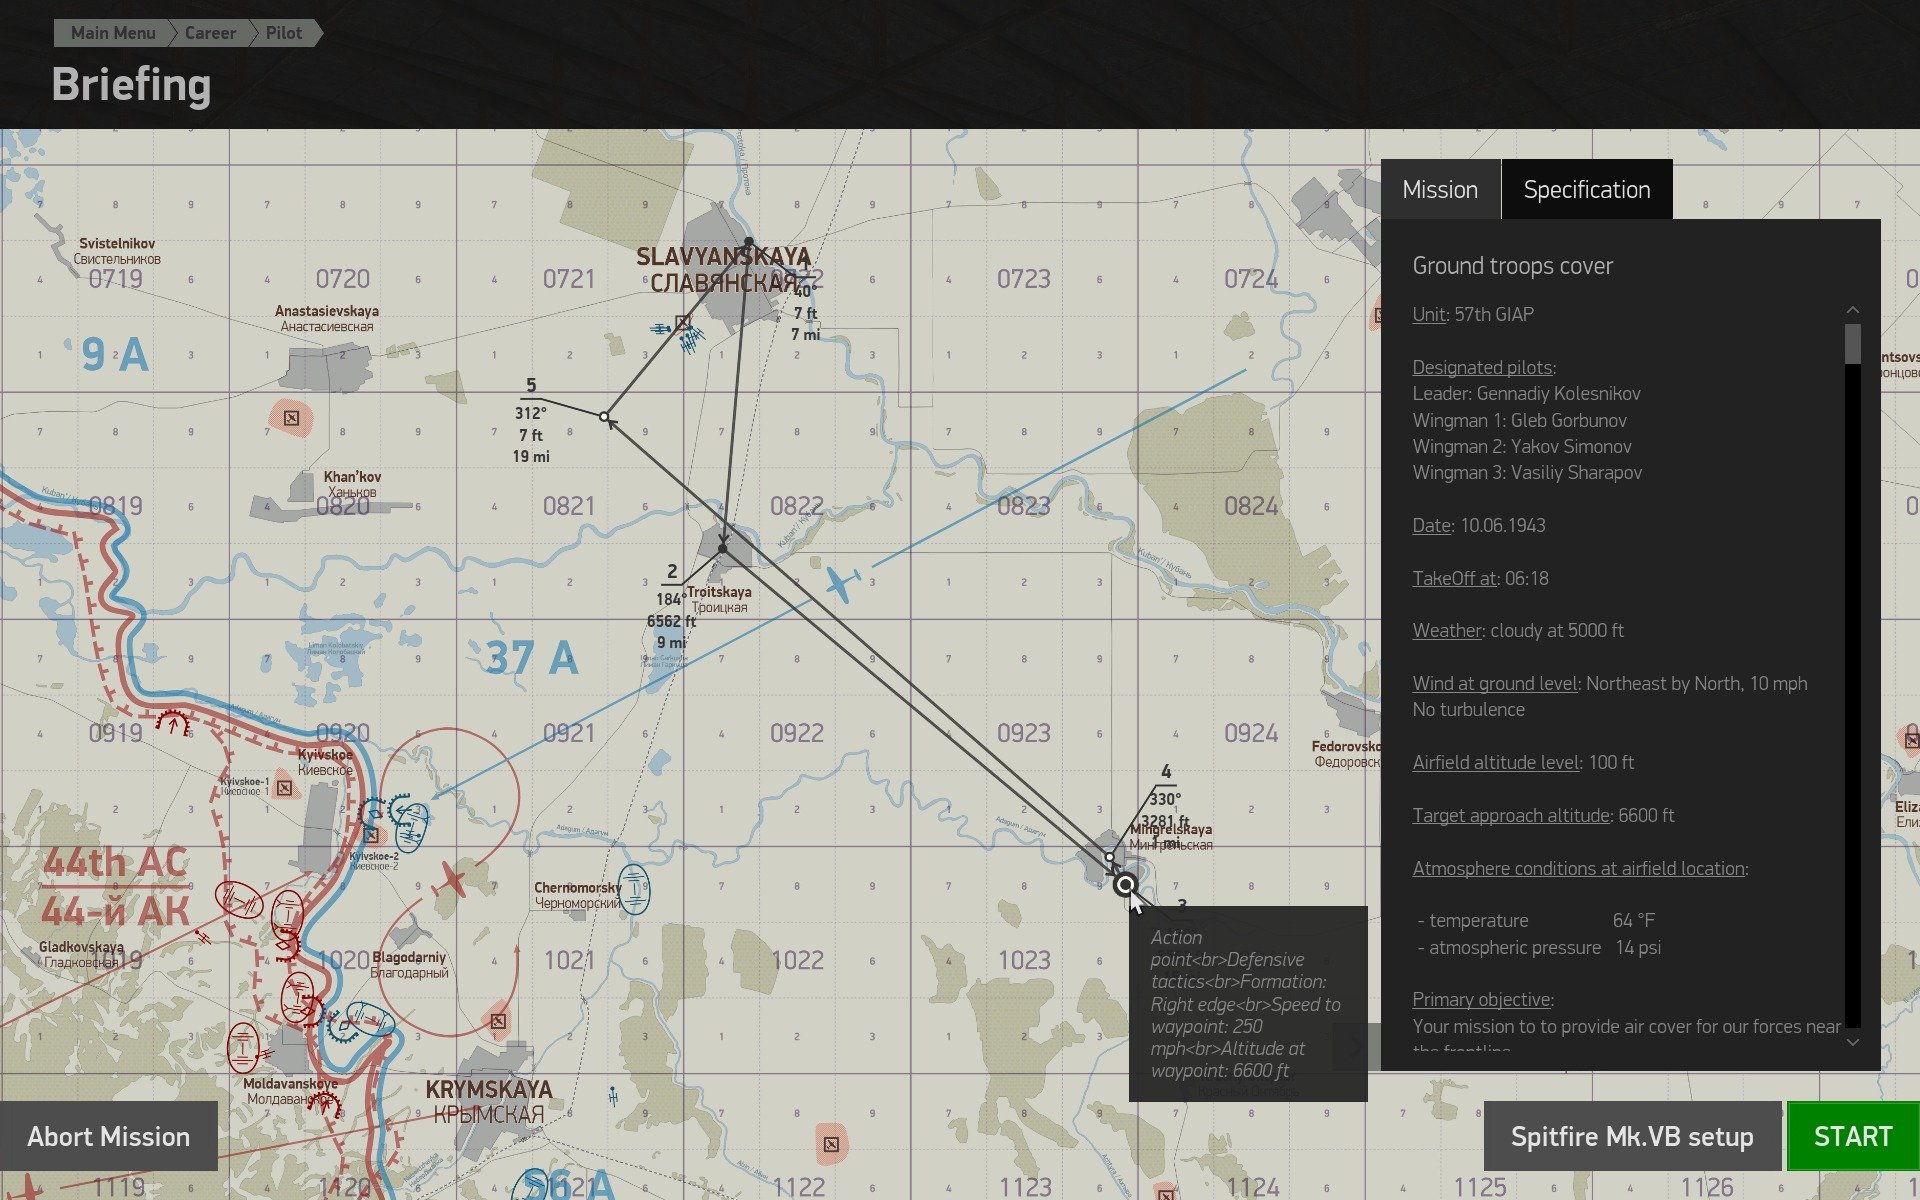Click the blue unit ellipse near Kyivskoe-2
The image size is (1920, 1200).
[x=412, y=827]
